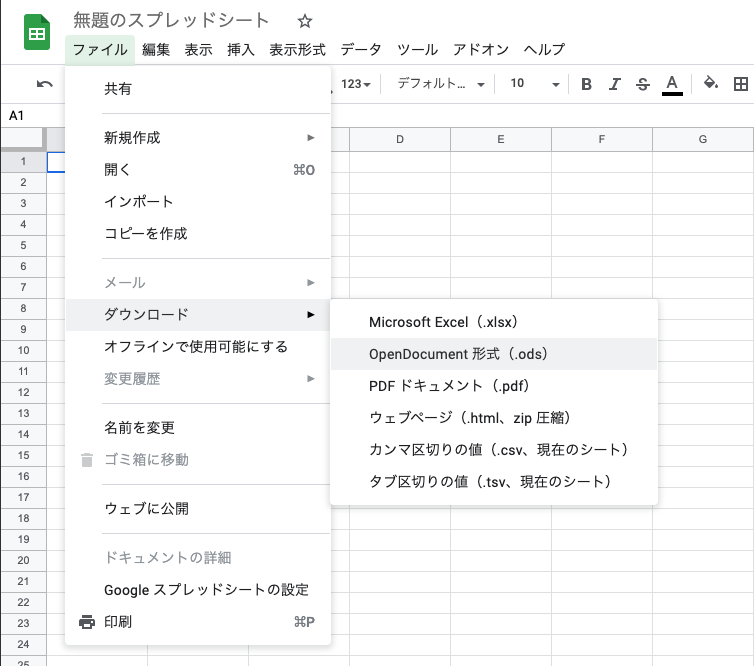Download as Microsoft Excel (.xlsx)
Viewport: 754px width, 666px height.
pyautogui.click(x=494, y=322)
